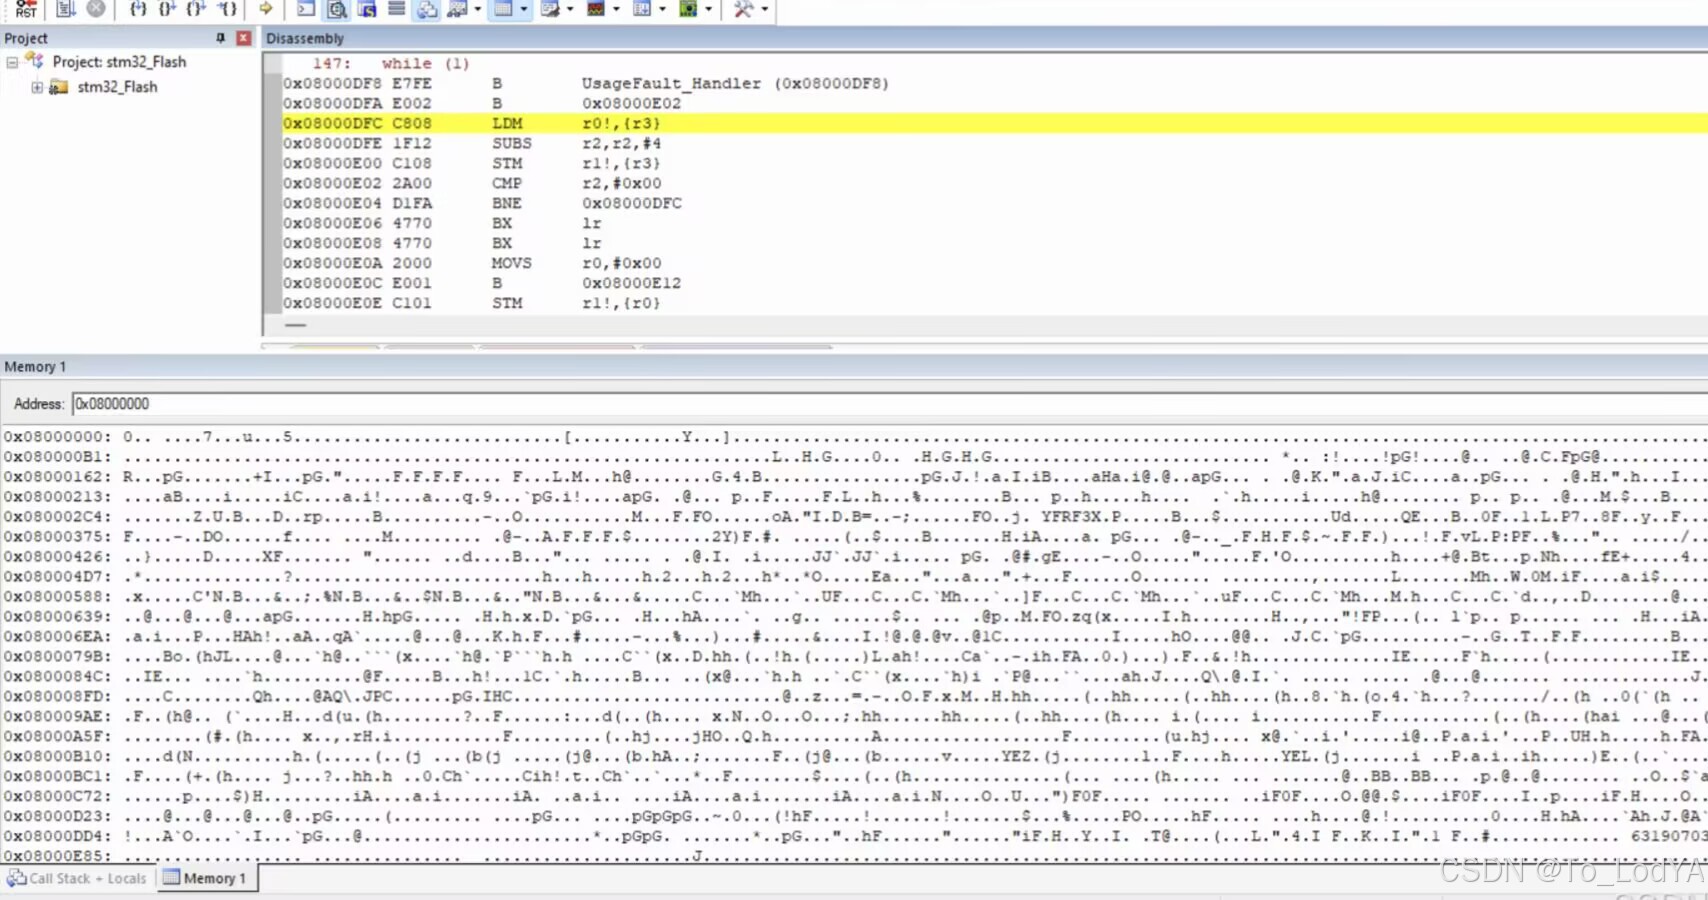Image resolution: width=1708 pixels, height=900 pixels.
Task: Open the Symbols Window icon
Action: point(367,9)
